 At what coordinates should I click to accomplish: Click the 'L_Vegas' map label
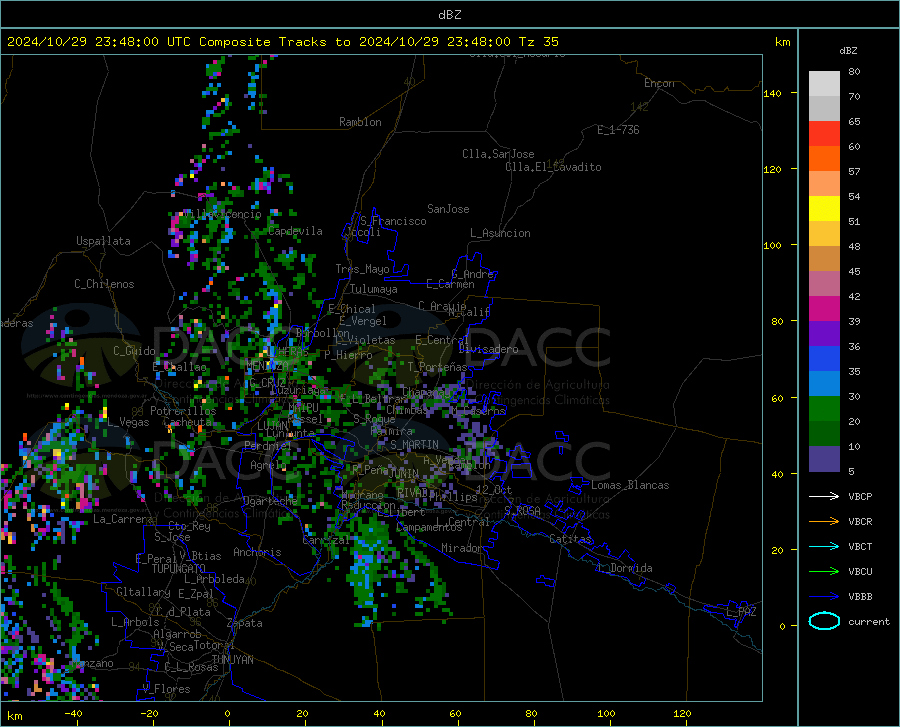(x=128, y=422)
